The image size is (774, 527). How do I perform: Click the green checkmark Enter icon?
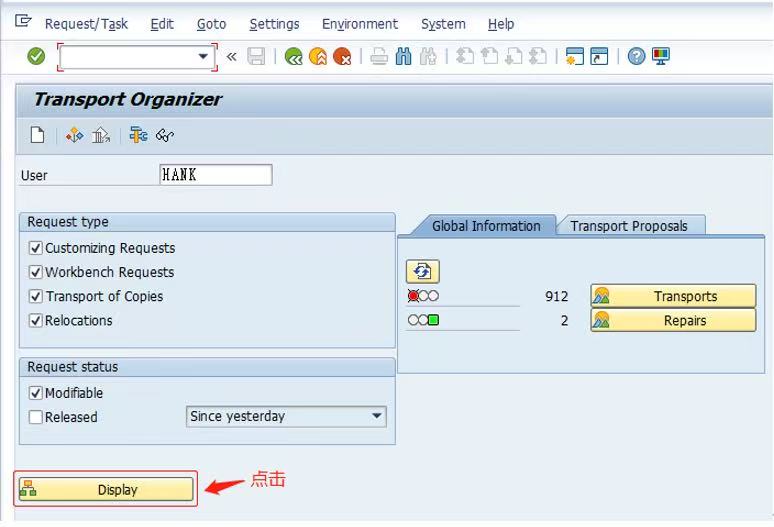[x=36, y=56]
